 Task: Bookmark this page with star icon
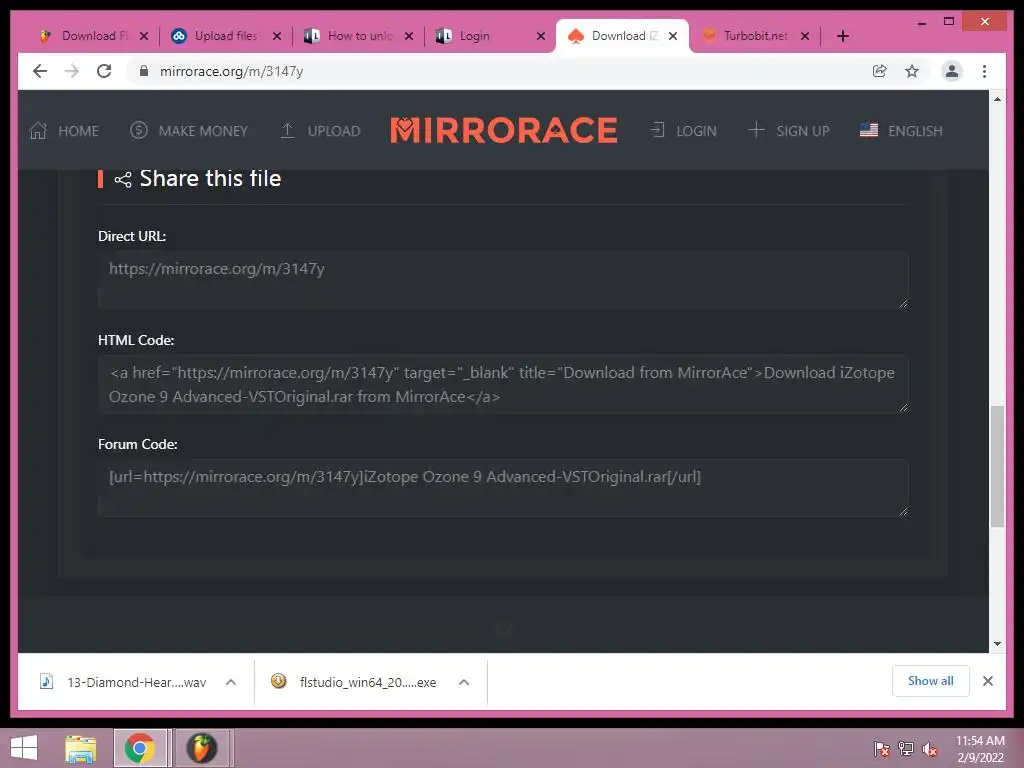click(912, 71)
